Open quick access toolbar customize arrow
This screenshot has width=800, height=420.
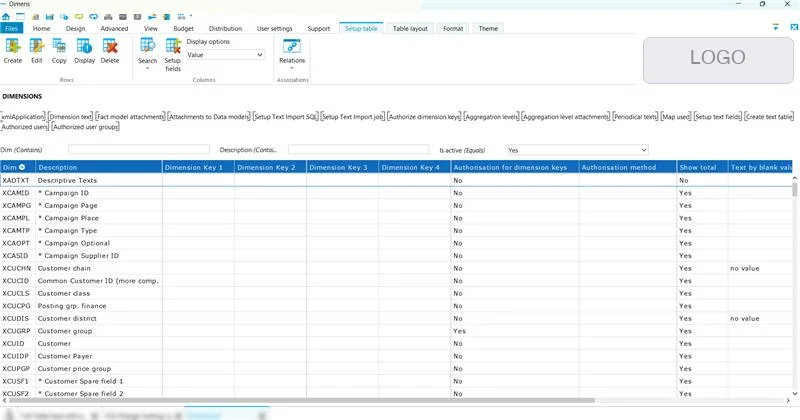[x=191, y=17]
